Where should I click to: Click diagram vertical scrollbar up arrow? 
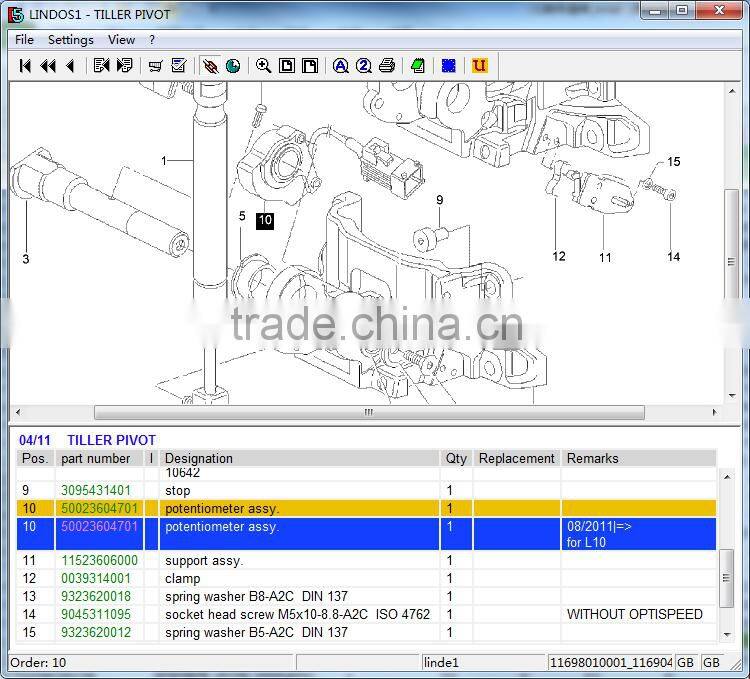[x=732, y=91]
